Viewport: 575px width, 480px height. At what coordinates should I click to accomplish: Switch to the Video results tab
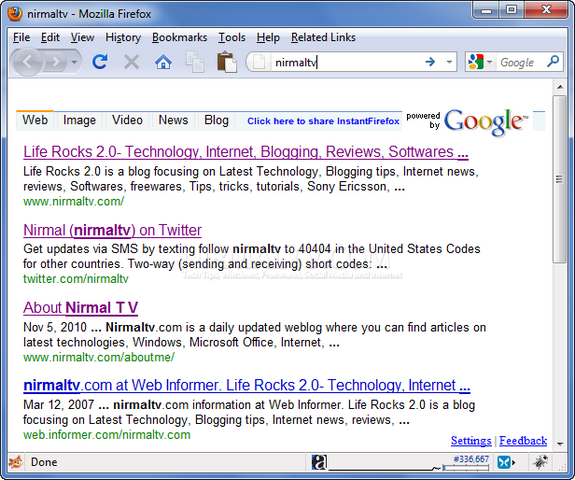pyautogui.click(x=127, y=120)
